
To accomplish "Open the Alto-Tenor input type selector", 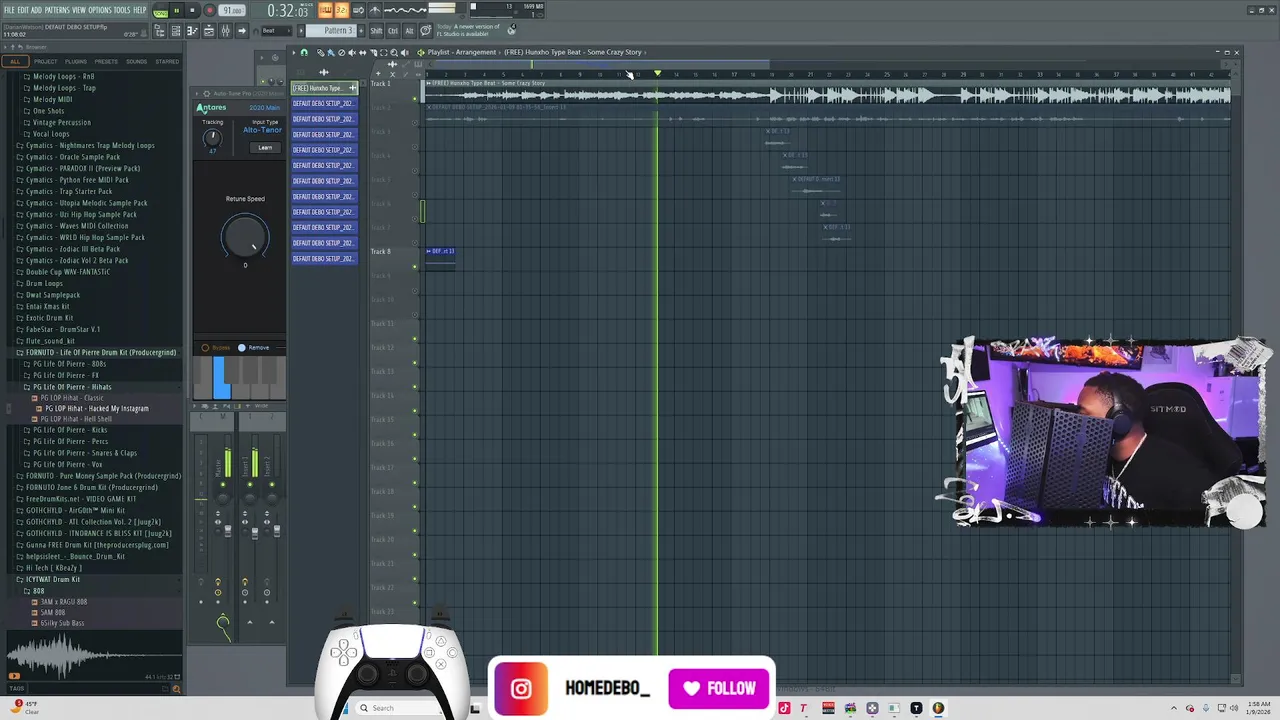I will pyautogui.click(x=262, y=130).
